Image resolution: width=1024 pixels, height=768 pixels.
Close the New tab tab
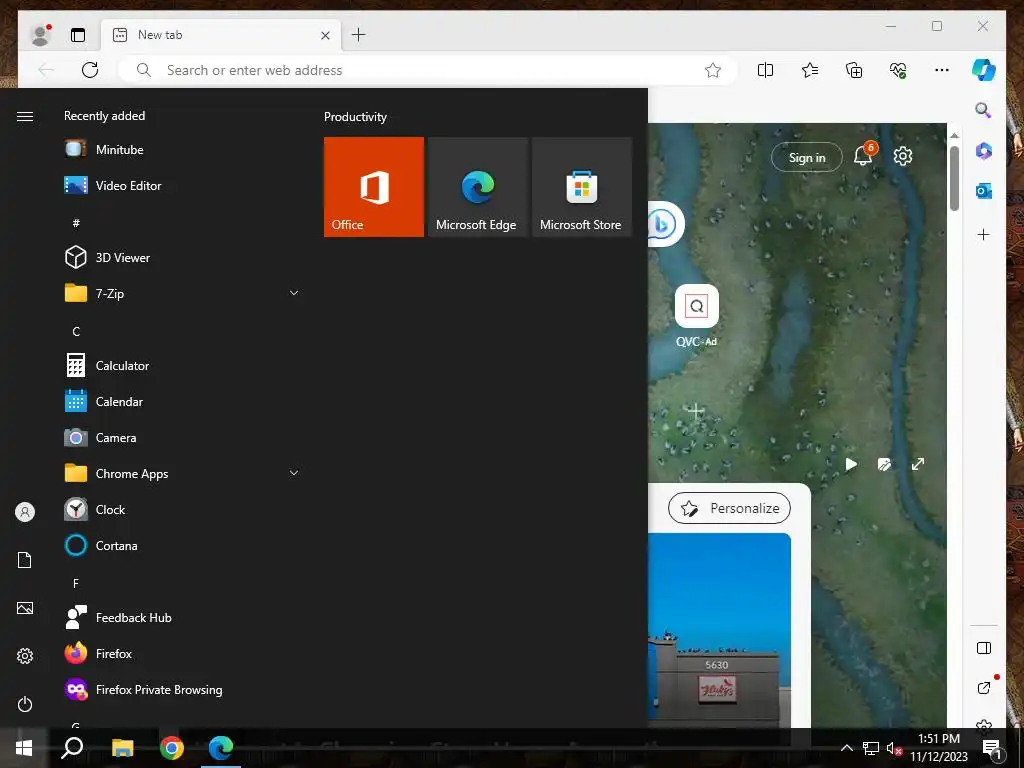(325, 35)
